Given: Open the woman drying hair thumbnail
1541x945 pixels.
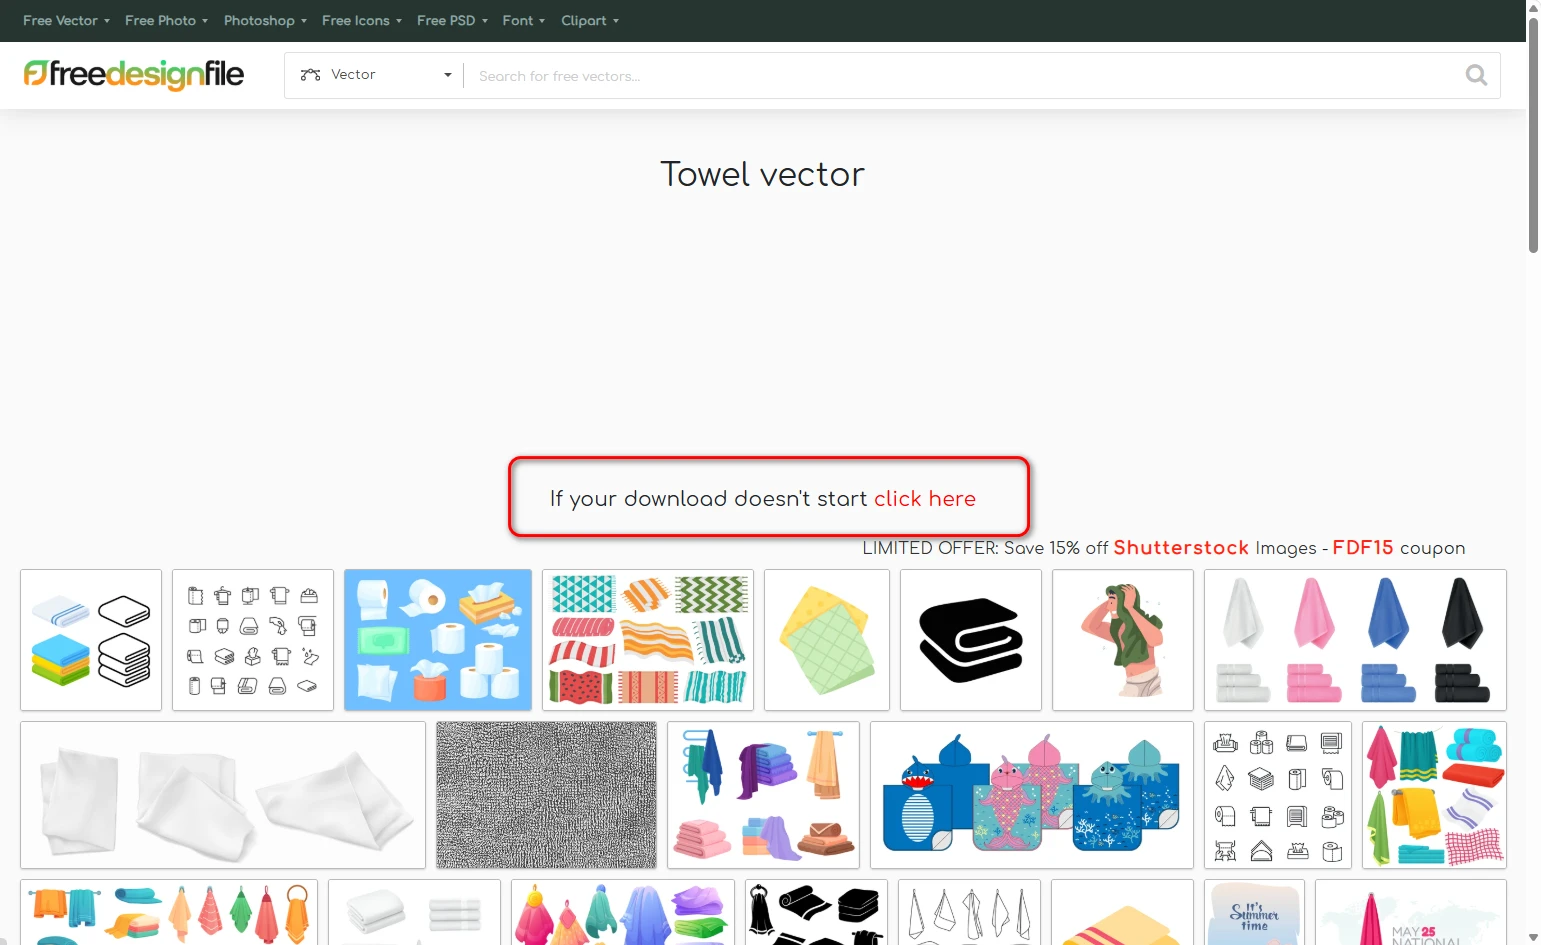Looking at the screenshot, I should pos(1122,640).
